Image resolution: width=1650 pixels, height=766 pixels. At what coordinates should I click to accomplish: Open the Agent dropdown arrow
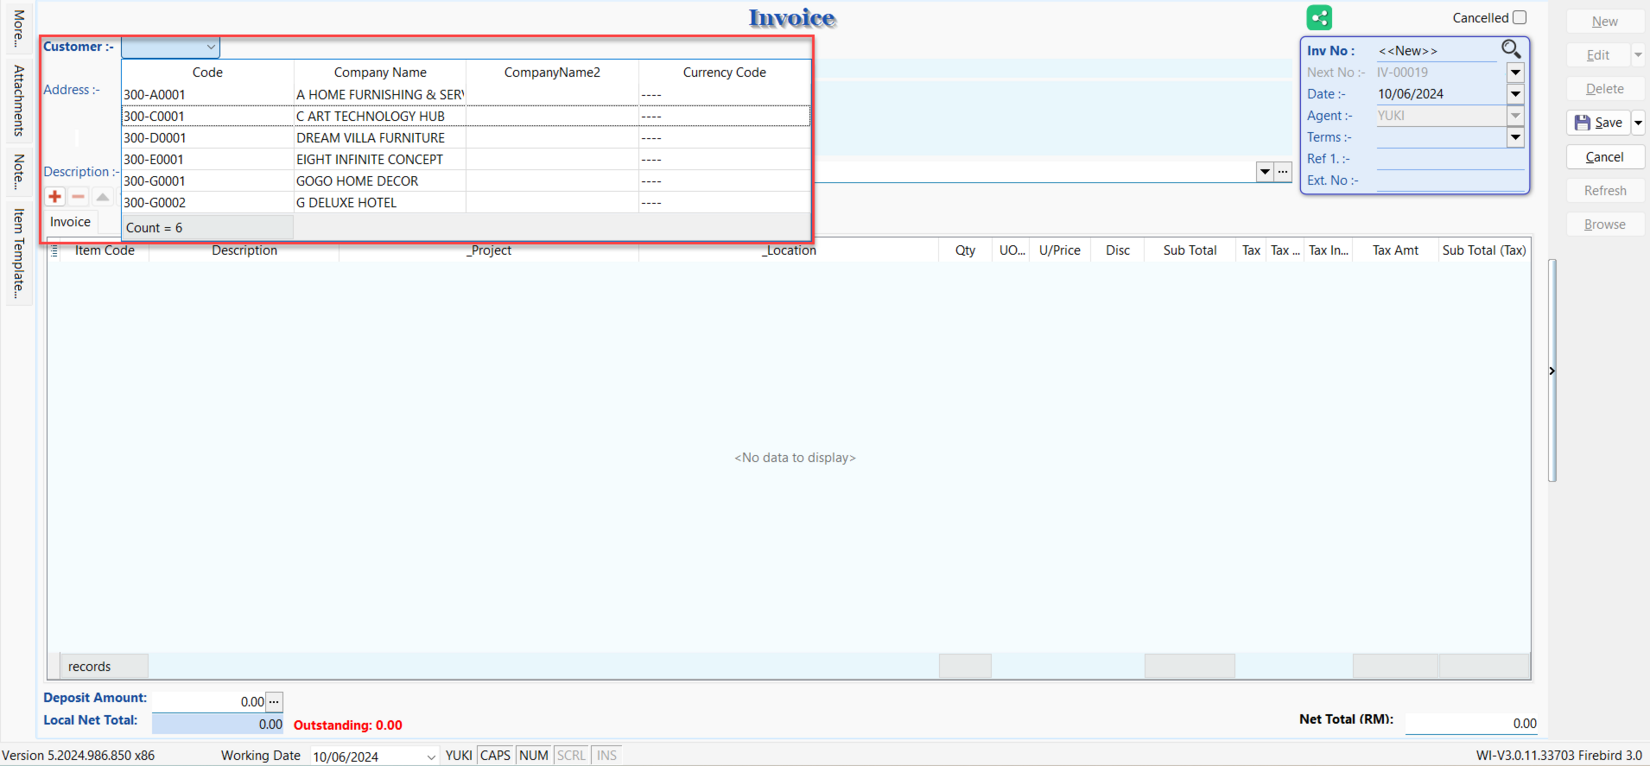[x=1515, y=116]
